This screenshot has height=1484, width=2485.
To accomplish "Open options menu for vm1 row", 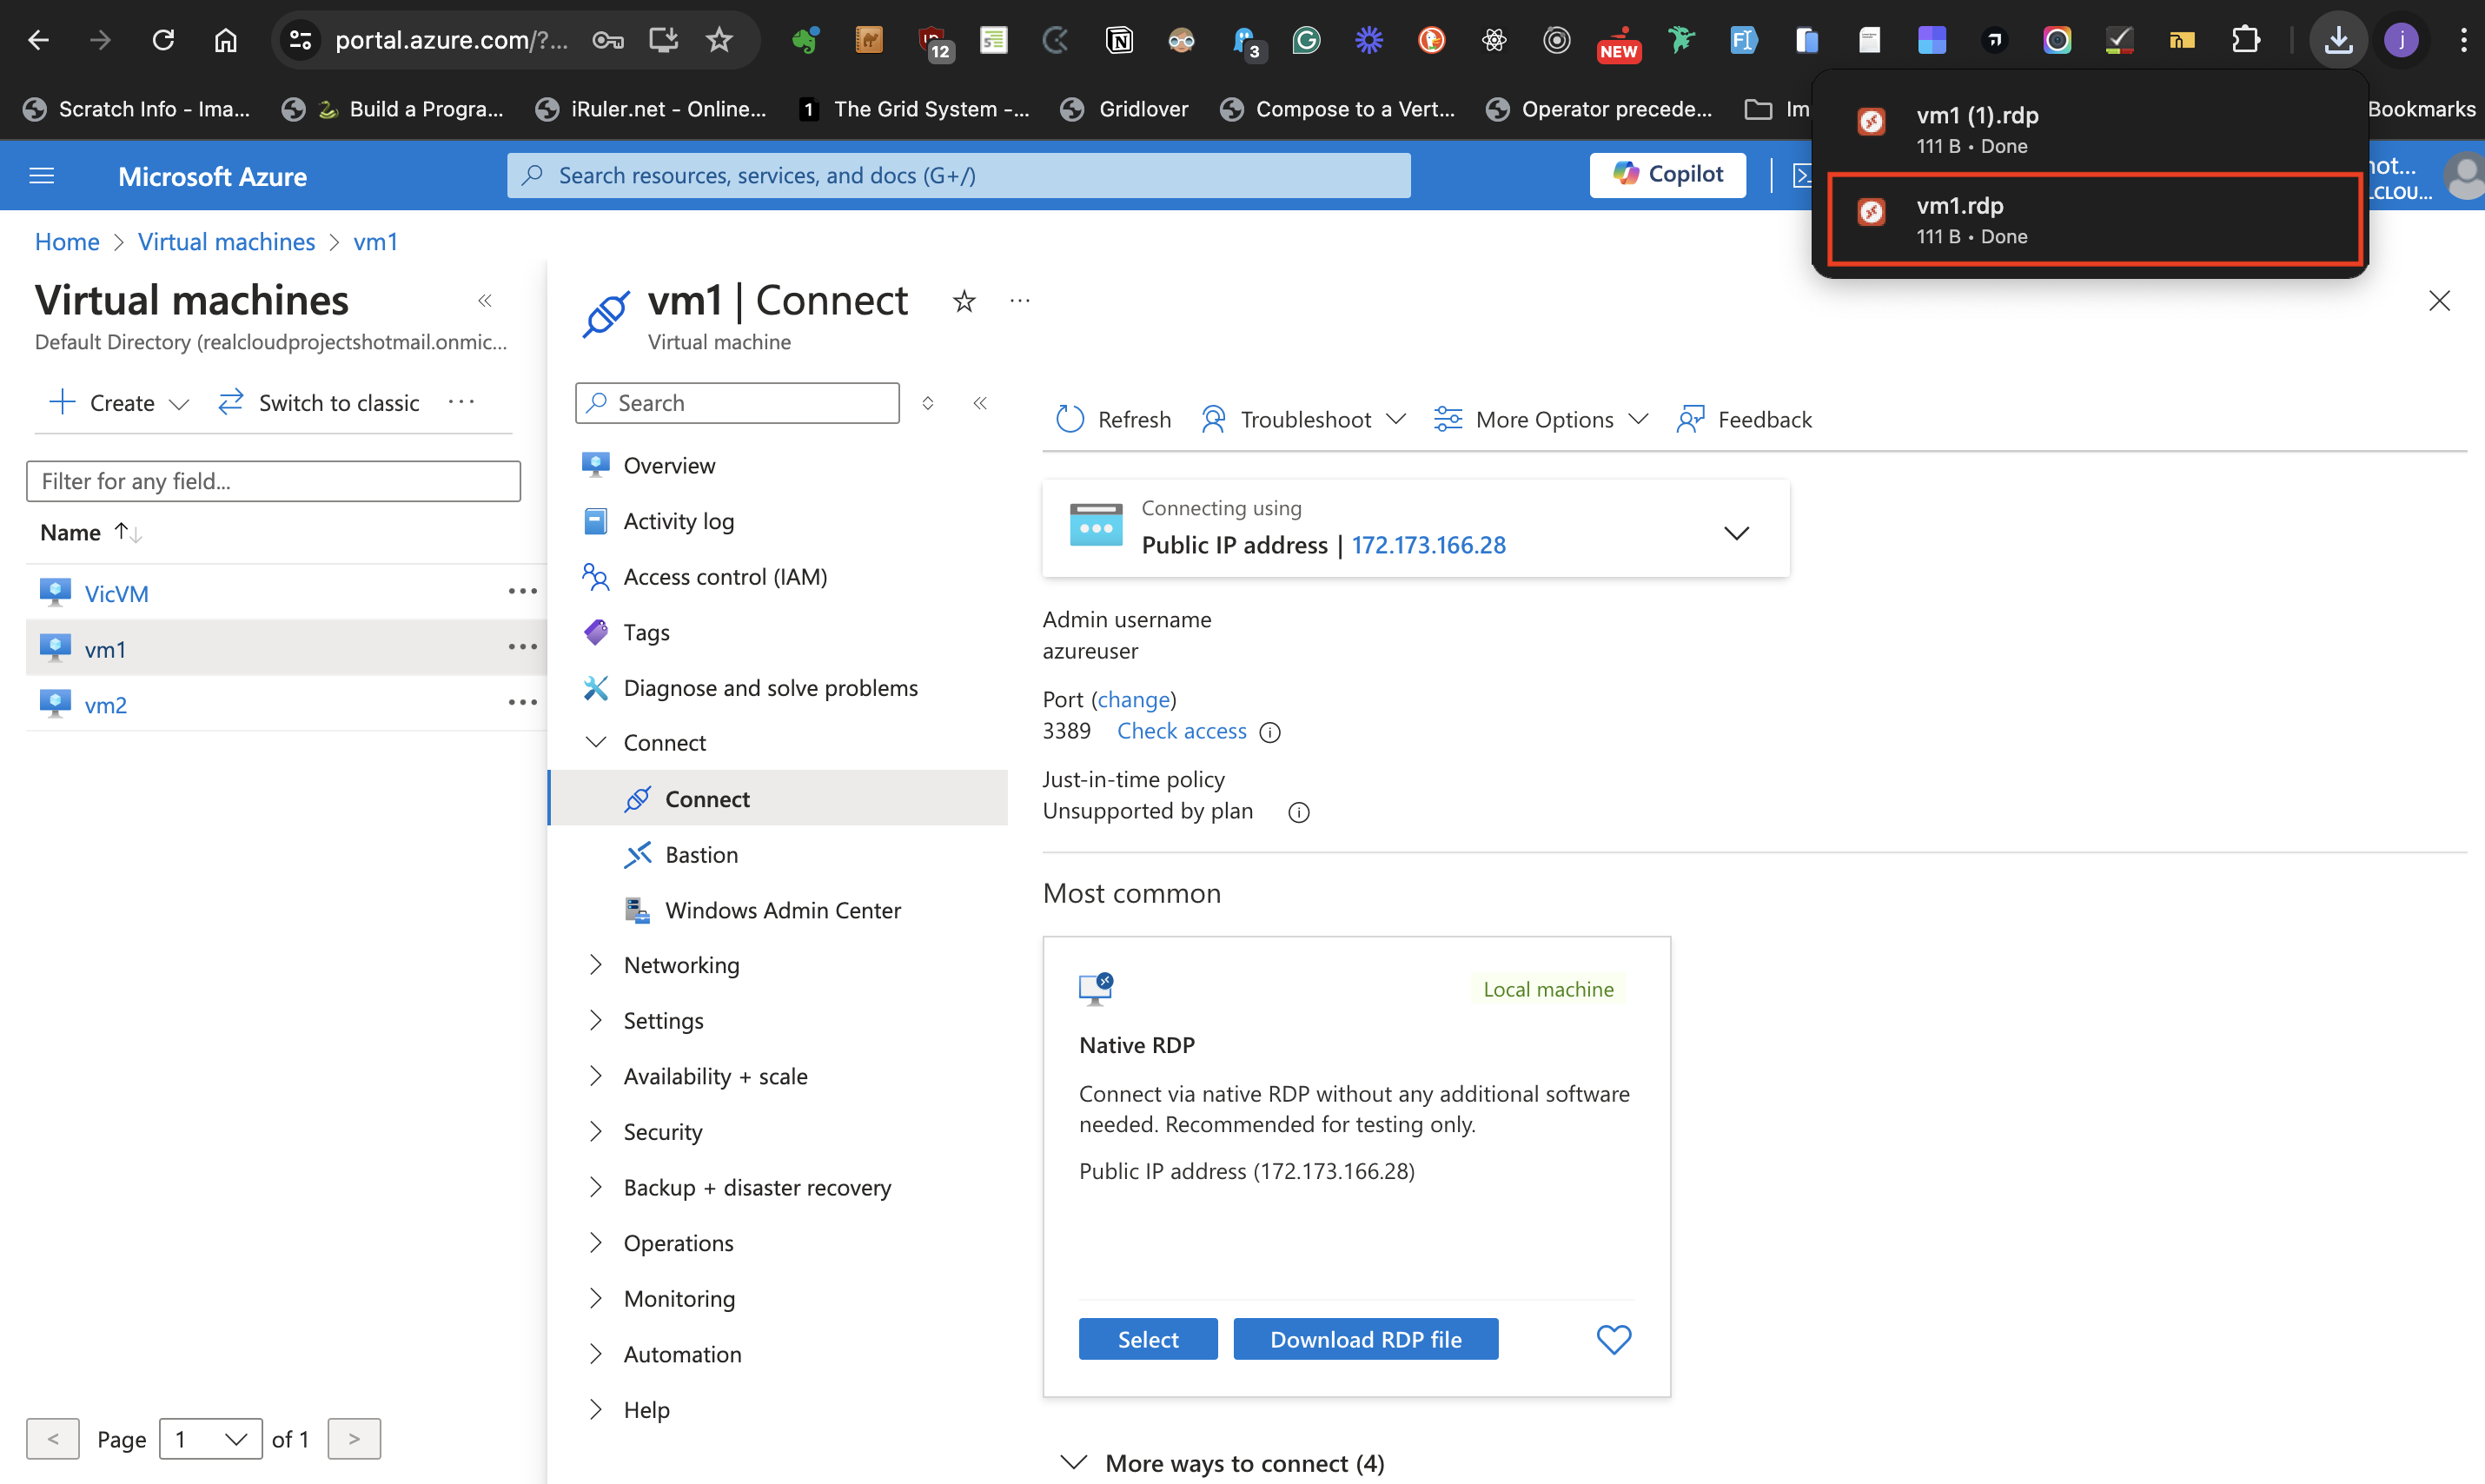I will (x=521, y=647).
